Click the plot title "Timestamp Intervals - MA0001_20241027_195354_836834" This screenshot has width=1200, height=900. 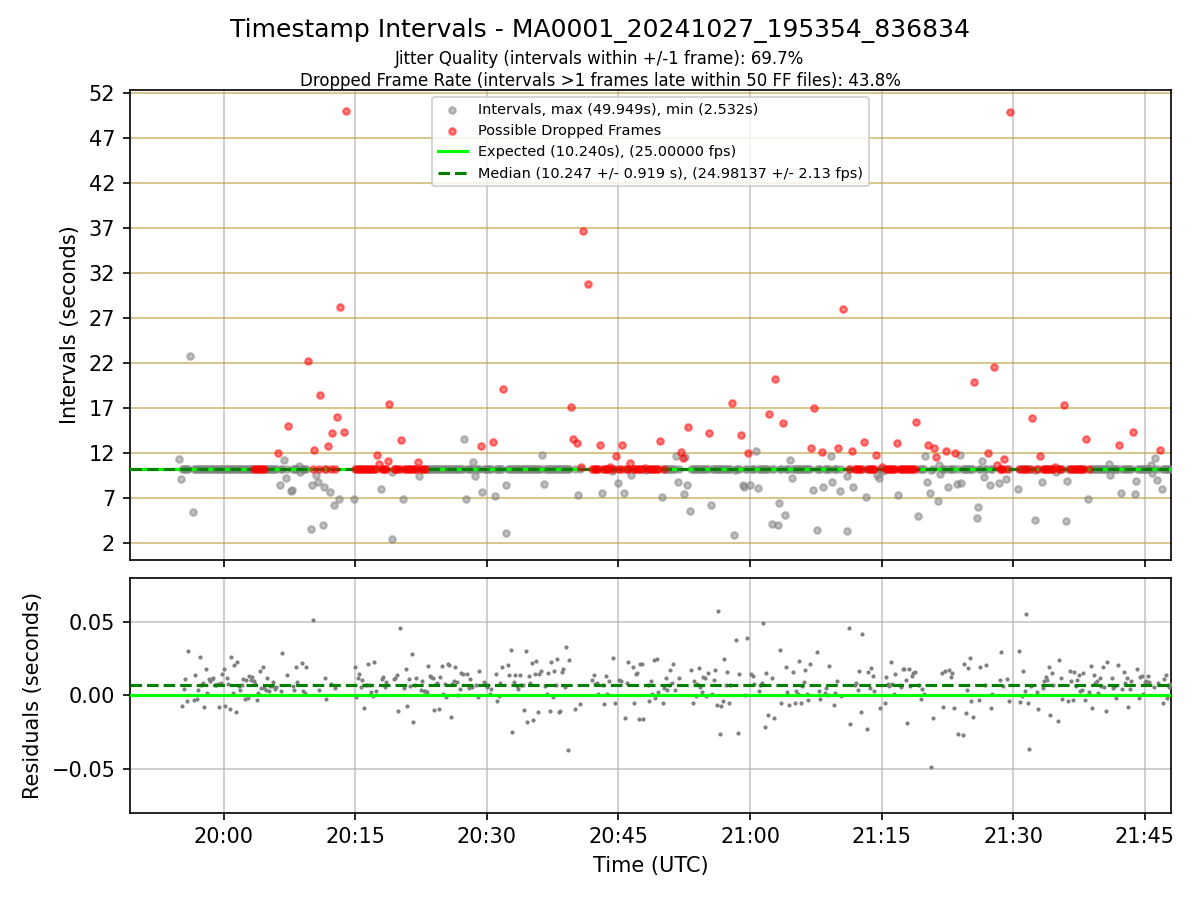click(599, 29)
